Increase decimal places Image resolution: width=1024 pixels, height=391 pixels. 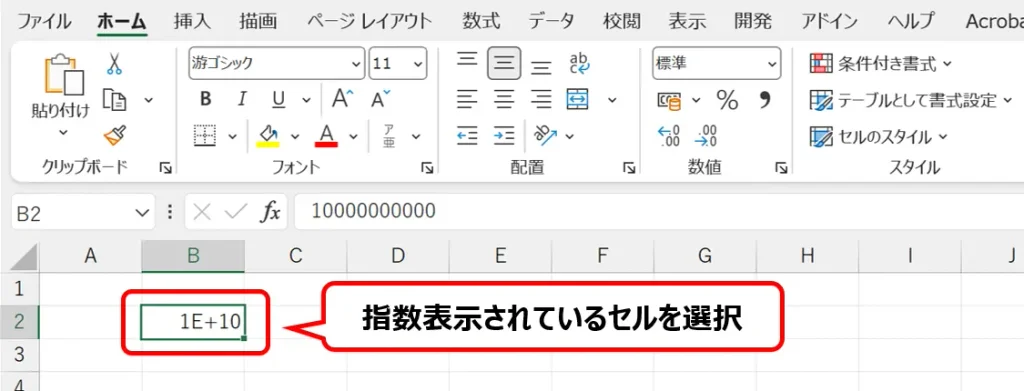pyautogui.click(x=668, y=136)
